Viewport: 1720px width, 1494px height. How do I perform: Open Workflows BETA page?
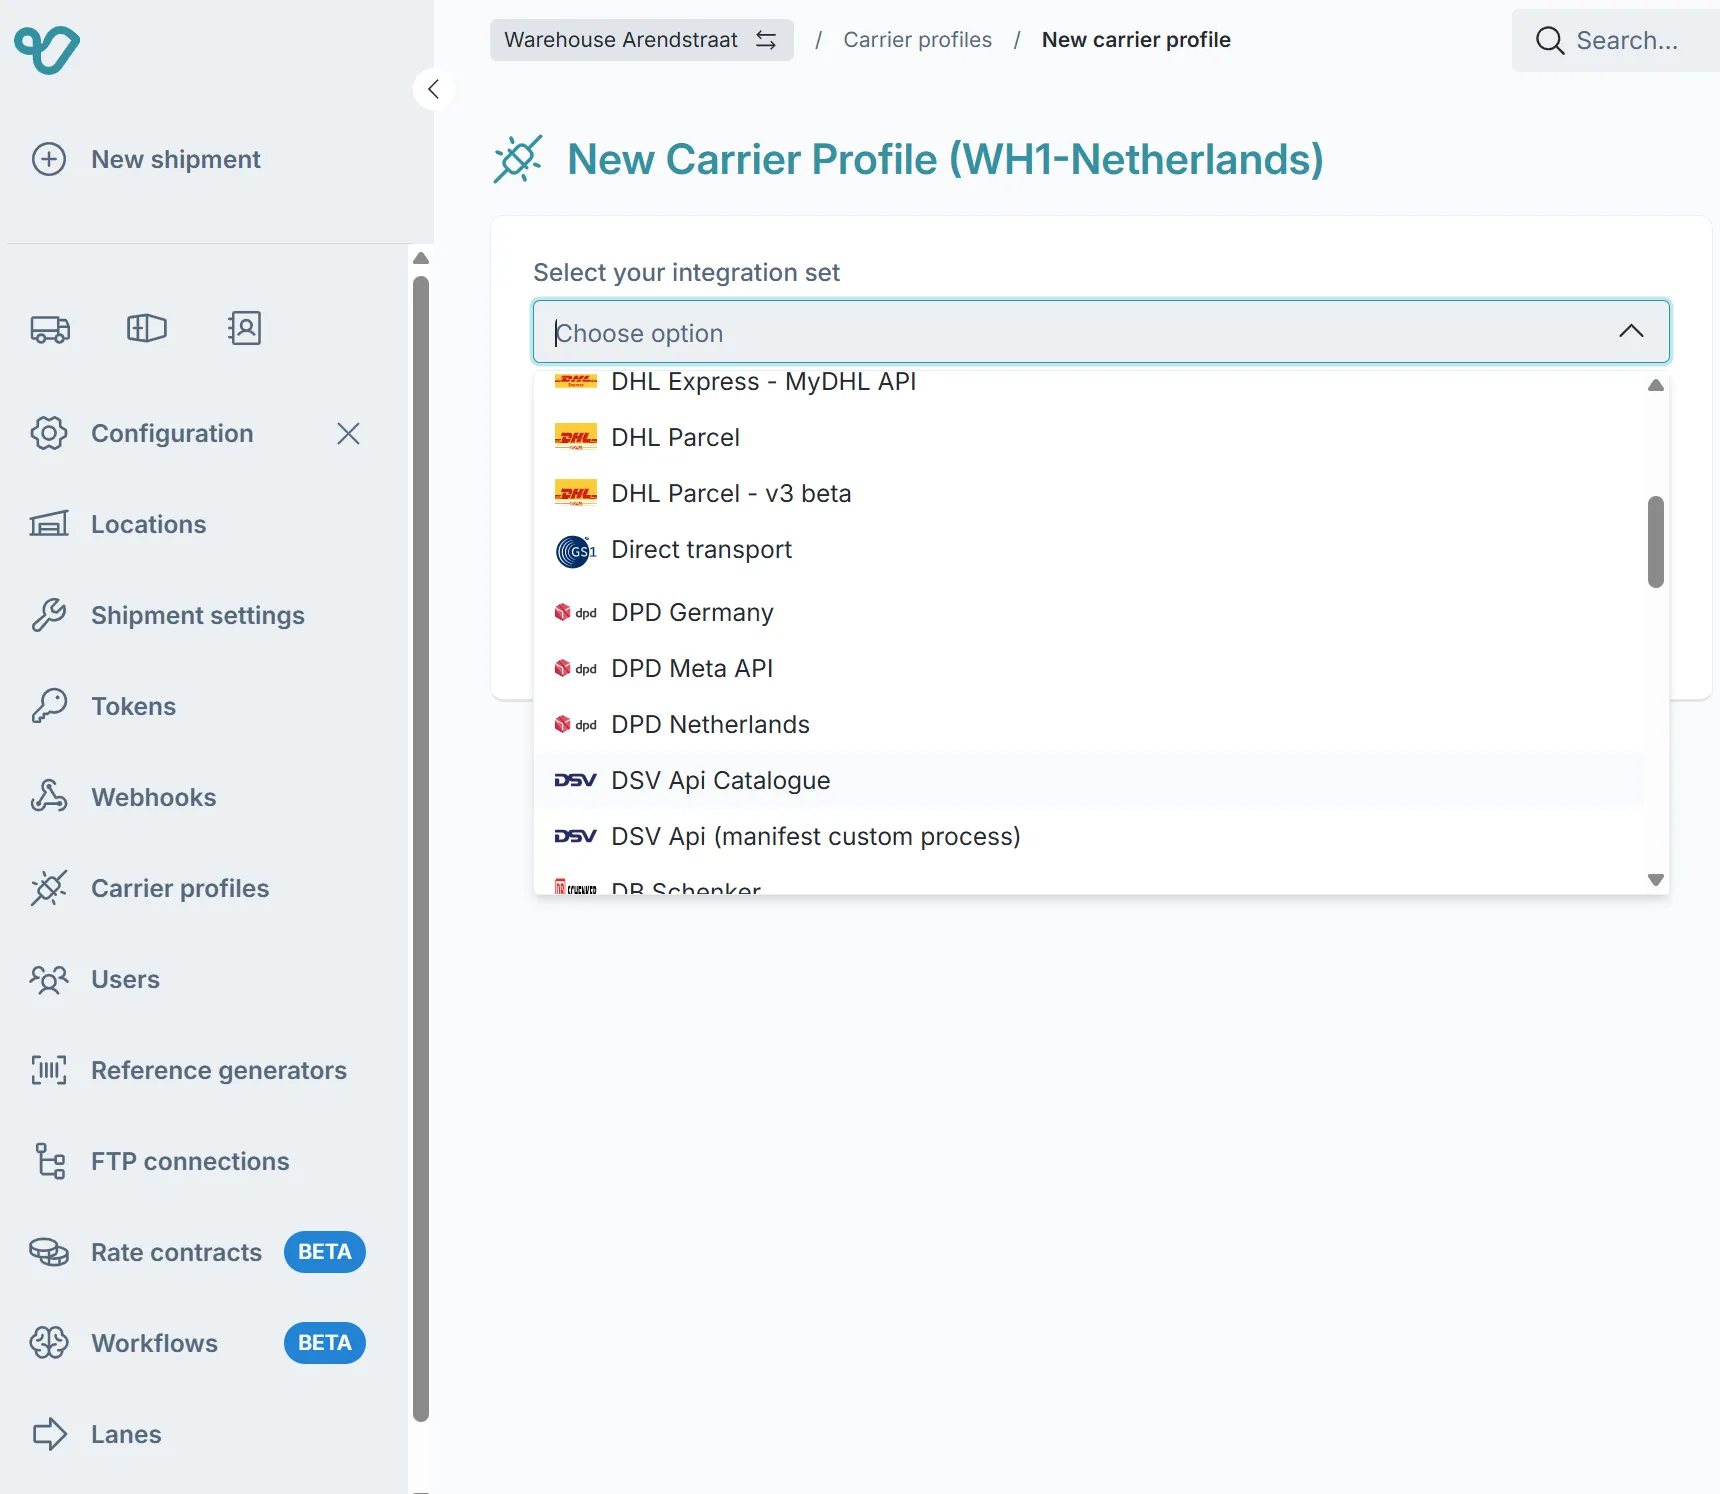(197, 1343)
